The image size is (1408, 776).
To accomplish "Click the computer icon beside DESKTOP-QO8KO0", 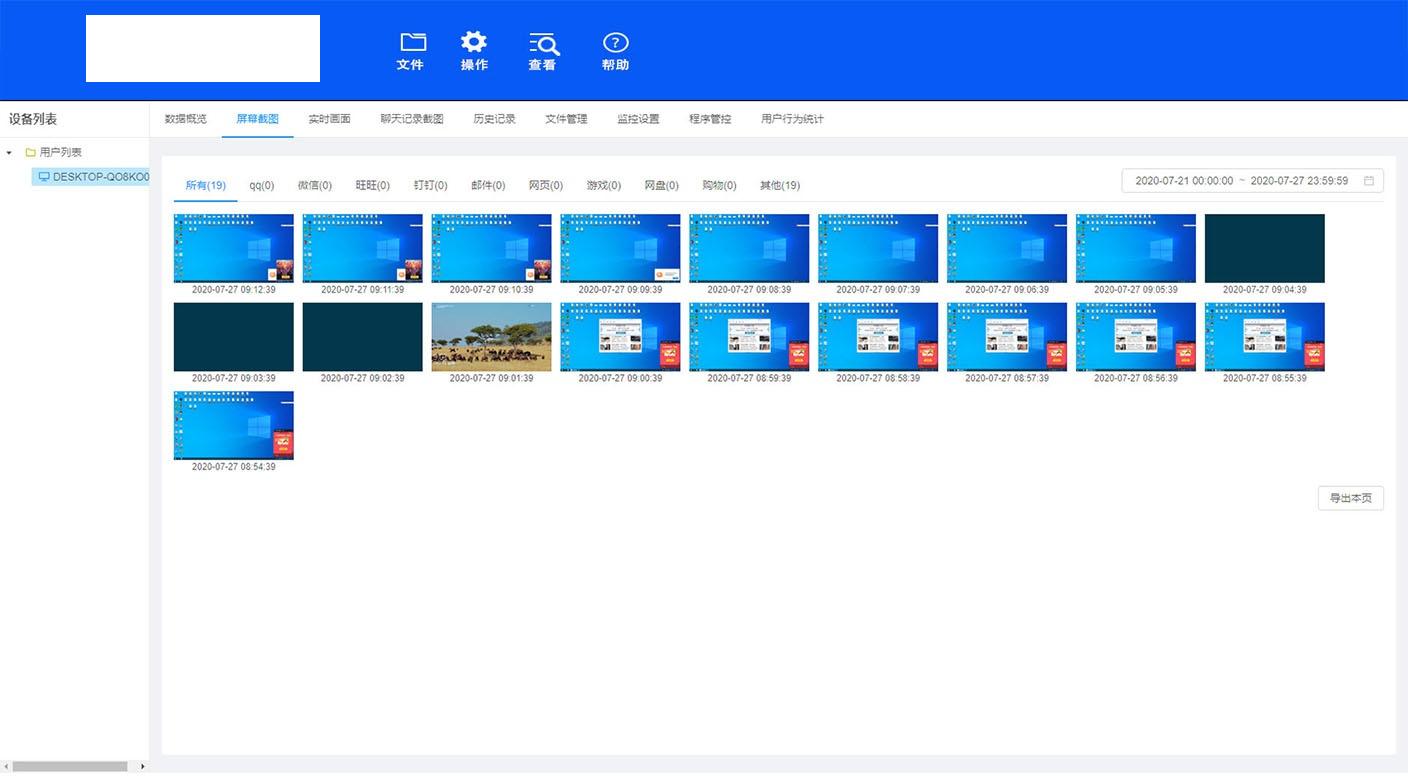I will 44,177.
